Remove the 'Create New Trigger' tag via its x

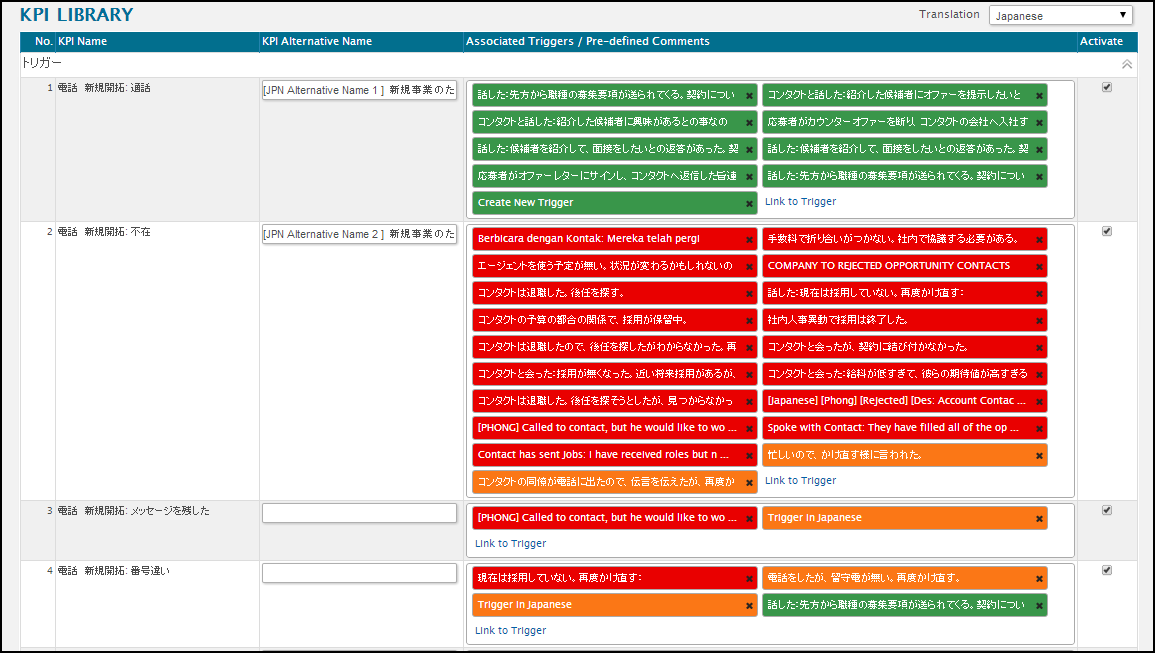749,203
